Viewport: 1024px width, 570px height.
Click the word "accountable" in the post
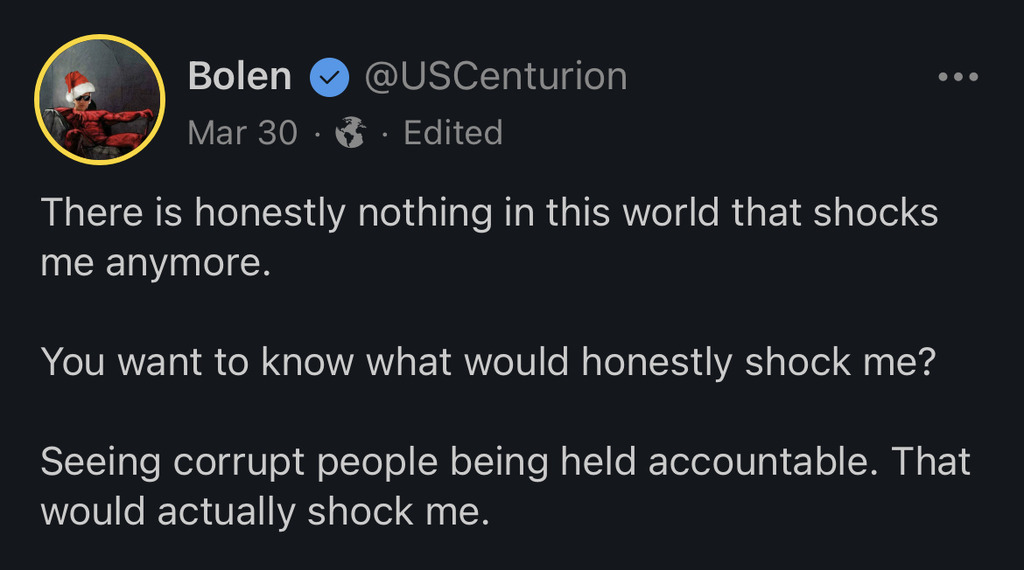pos(761,461)
